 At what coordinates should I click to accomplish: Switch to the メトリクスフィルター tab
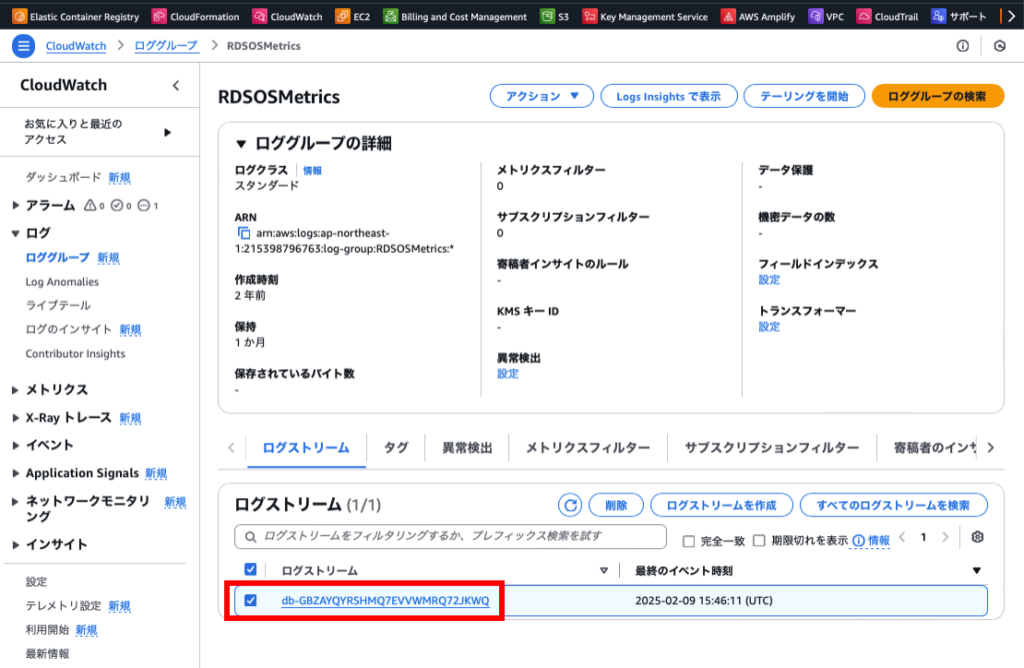pyautogui.click(x=587, y=448)
